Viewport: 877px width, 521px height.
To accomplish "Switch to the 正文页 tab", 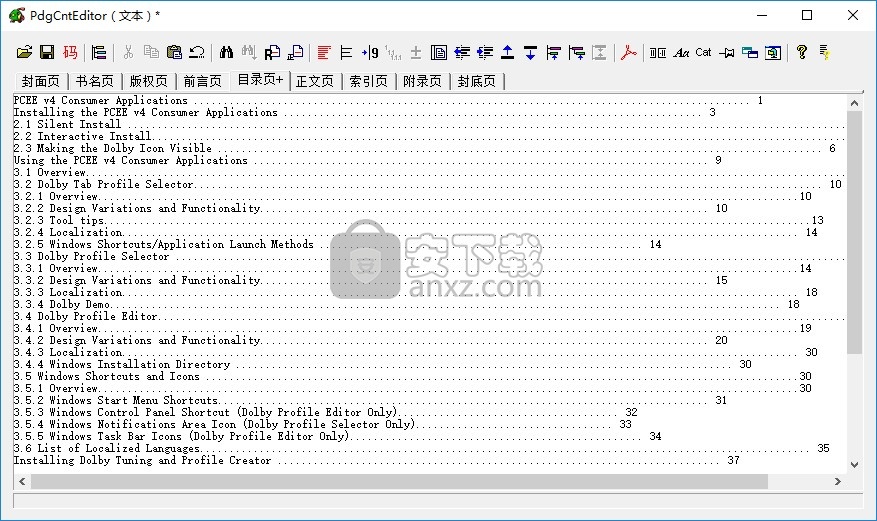I will pos(314,82).
